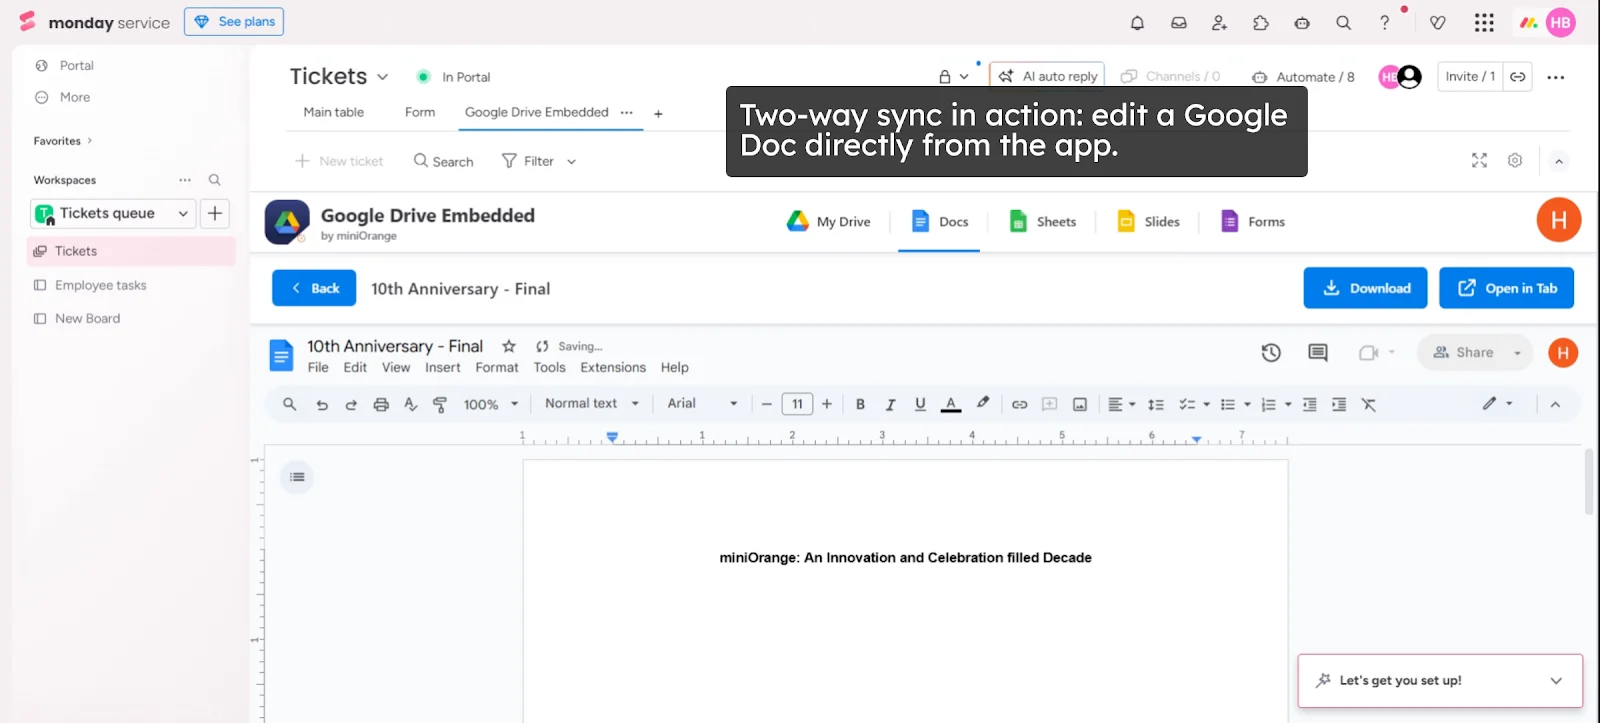
Task: Click the Download button
Action: [1365, 288]
